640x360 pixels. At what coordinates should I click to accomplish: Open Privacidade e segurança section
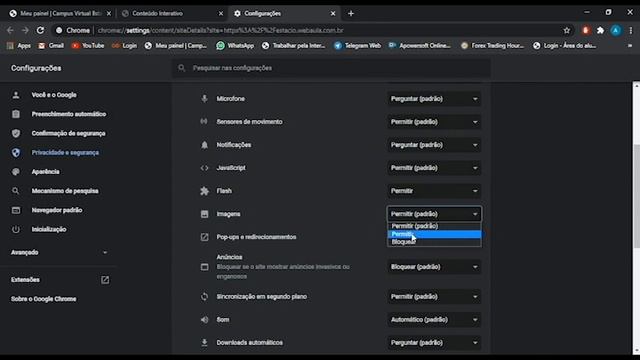65,152
